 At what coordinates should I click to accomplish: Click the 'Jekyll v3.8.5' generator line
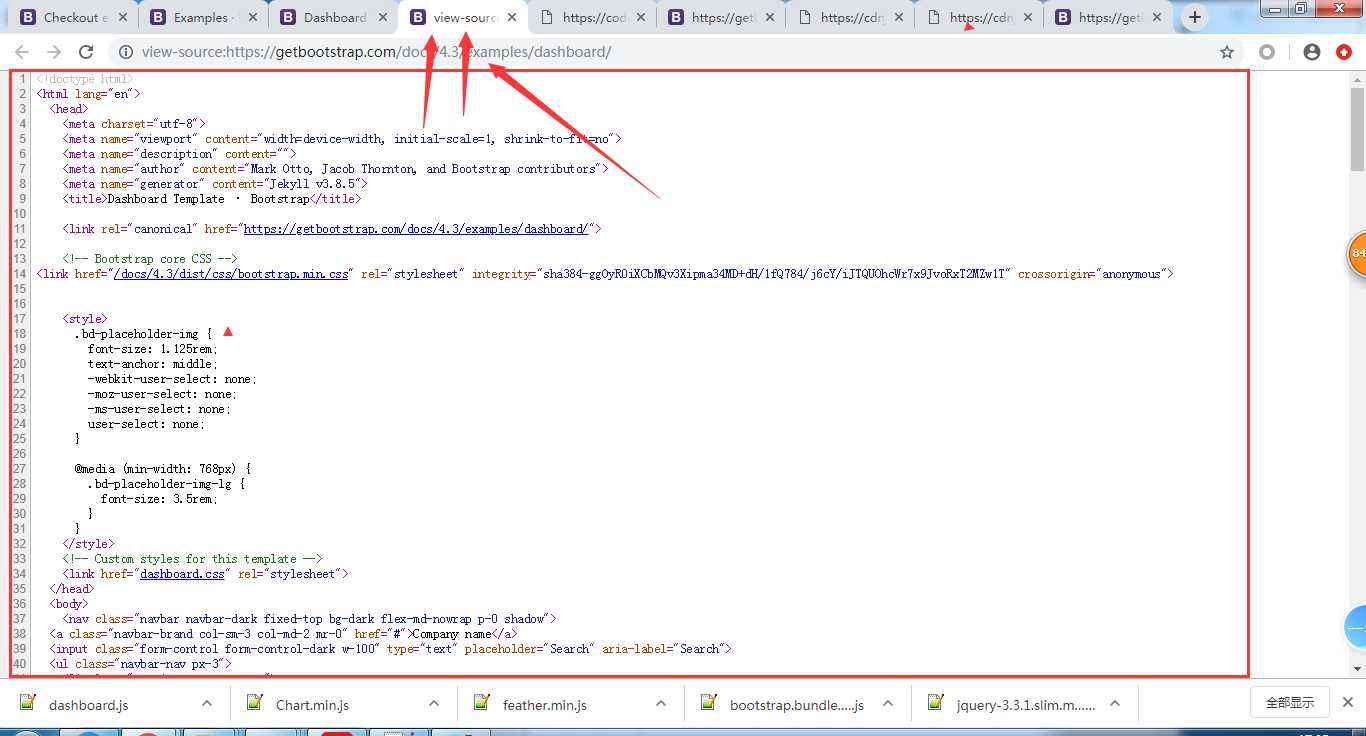point(215,184)
